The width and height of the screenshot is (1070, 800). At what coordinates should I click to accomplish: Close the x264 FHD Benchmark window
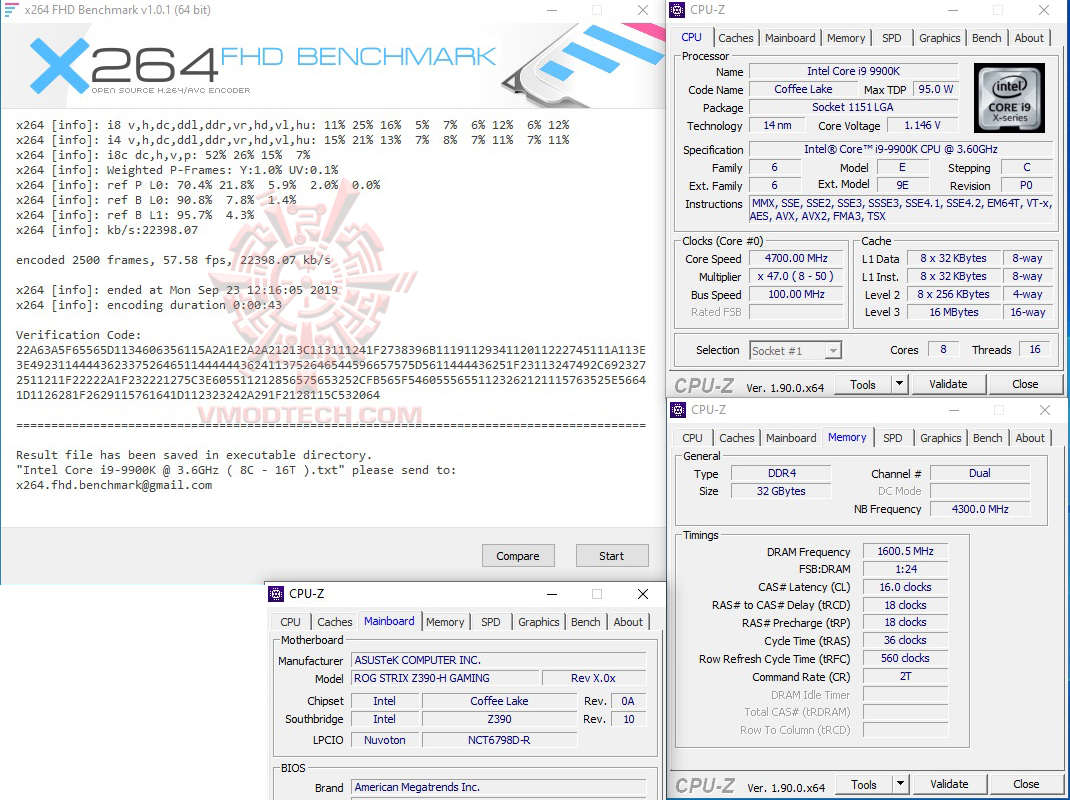click(x=643, y=10)
